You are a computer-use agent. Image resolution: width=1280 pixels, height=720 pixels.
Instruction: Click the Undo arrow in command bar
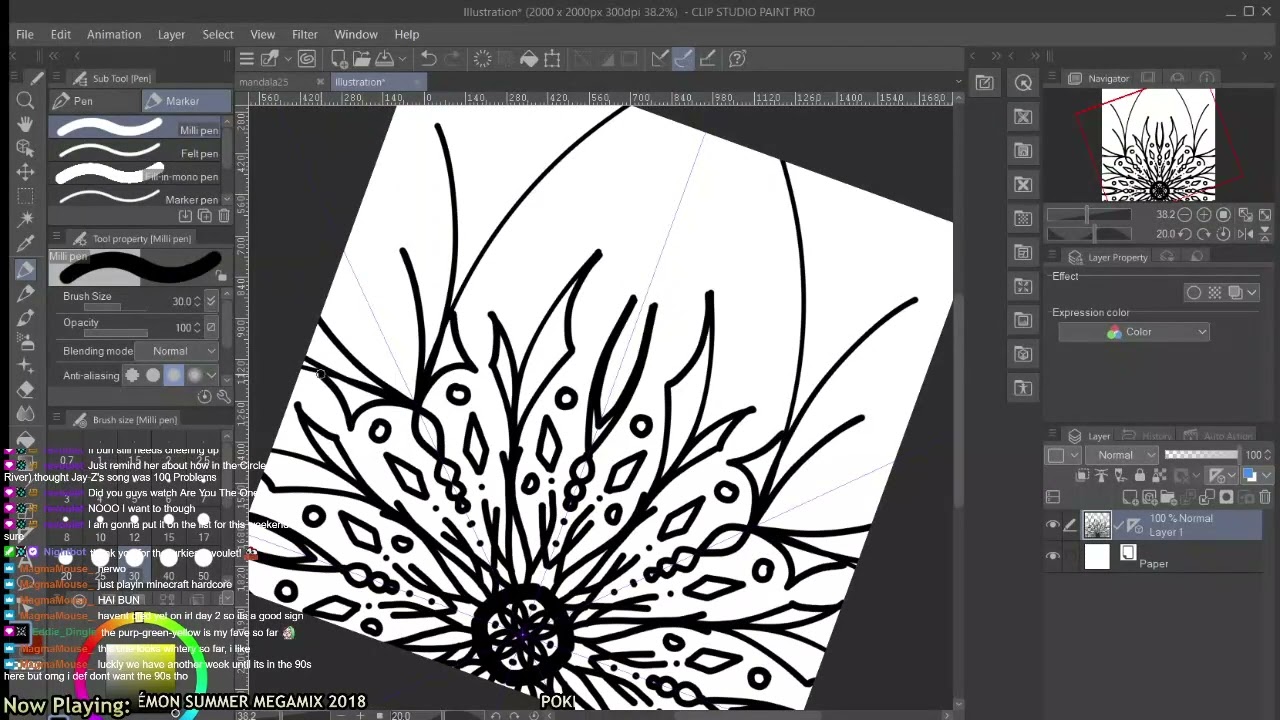428,59
